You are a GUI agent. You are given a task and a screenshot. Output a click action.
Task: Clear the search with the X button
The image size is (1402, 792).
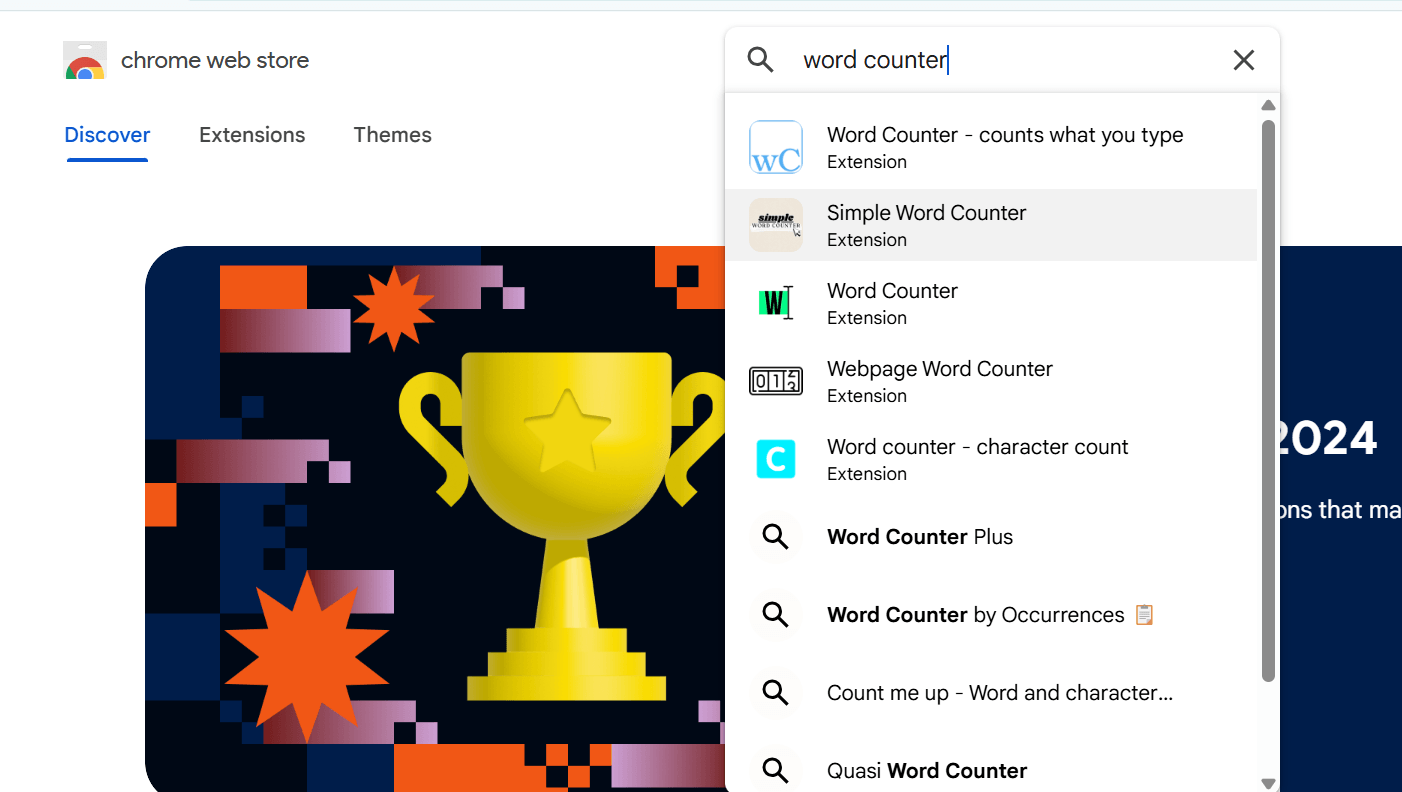pyautogui.click(x=1243, y=60)
